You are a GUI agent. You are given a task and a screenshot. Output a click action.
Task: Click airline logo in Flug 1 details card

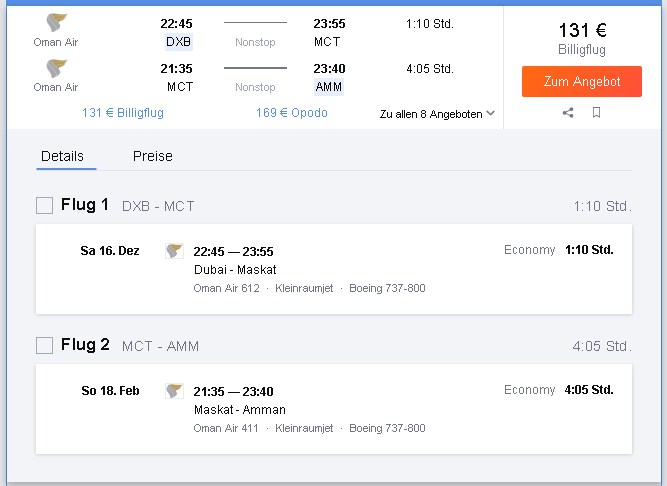pos(174,251)
